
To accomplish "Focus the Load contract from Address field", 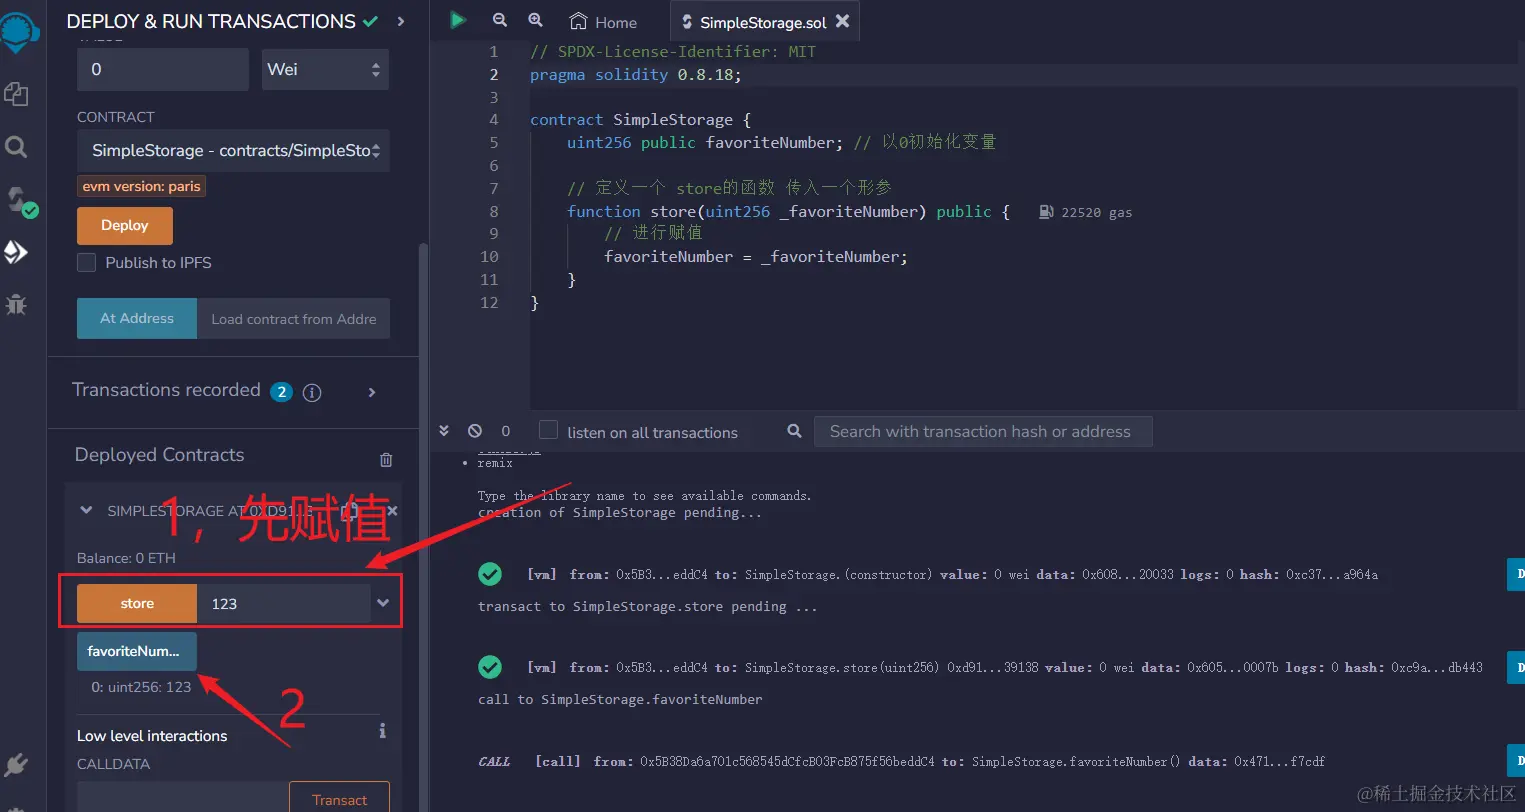I will 293,319.
